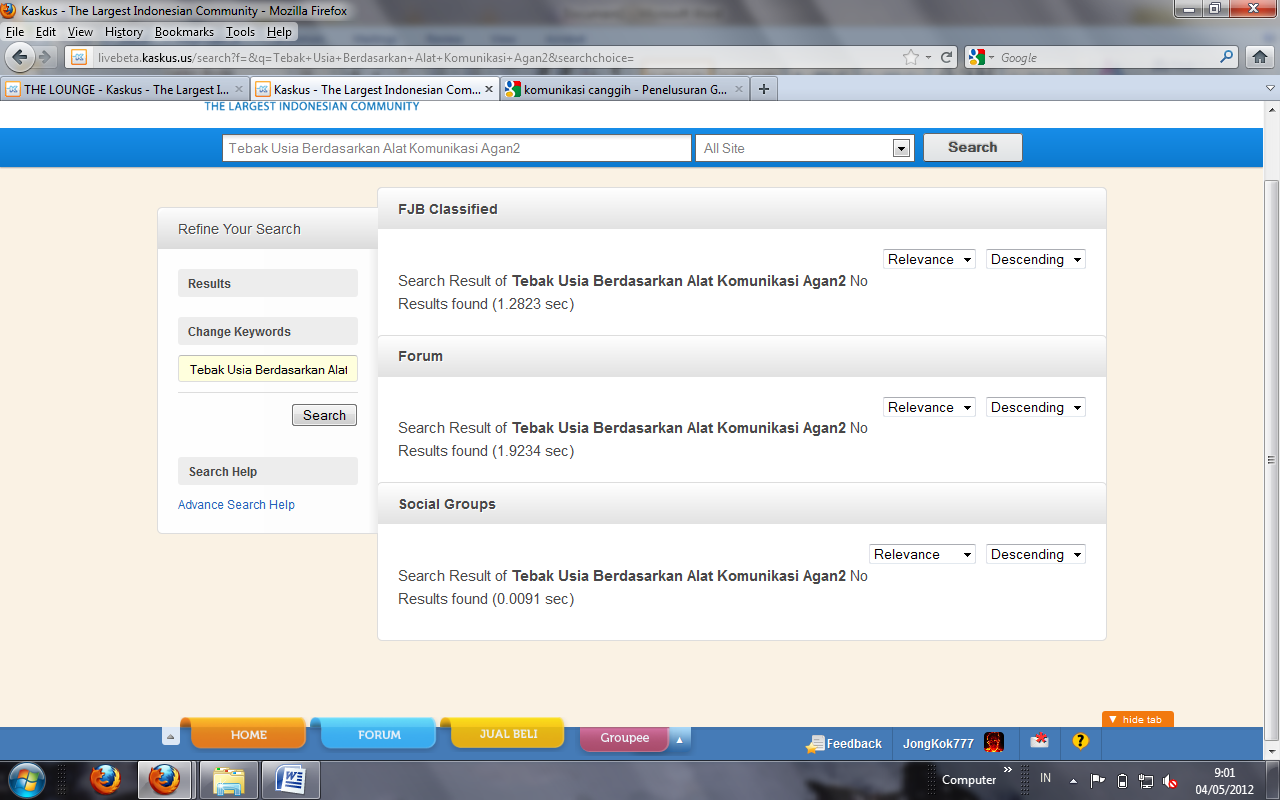Open the History menu
This screenshot has height=800, width=1280.
124,32
